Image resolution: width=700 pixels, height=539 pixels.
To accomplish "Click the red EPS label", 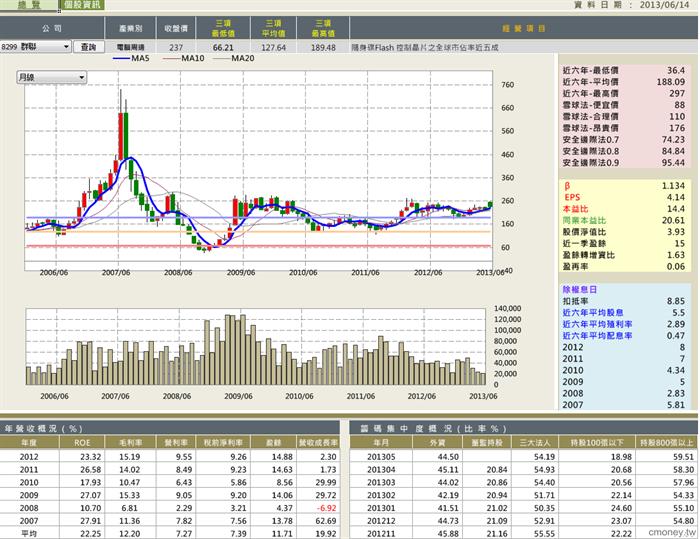I will click(572, 197).
